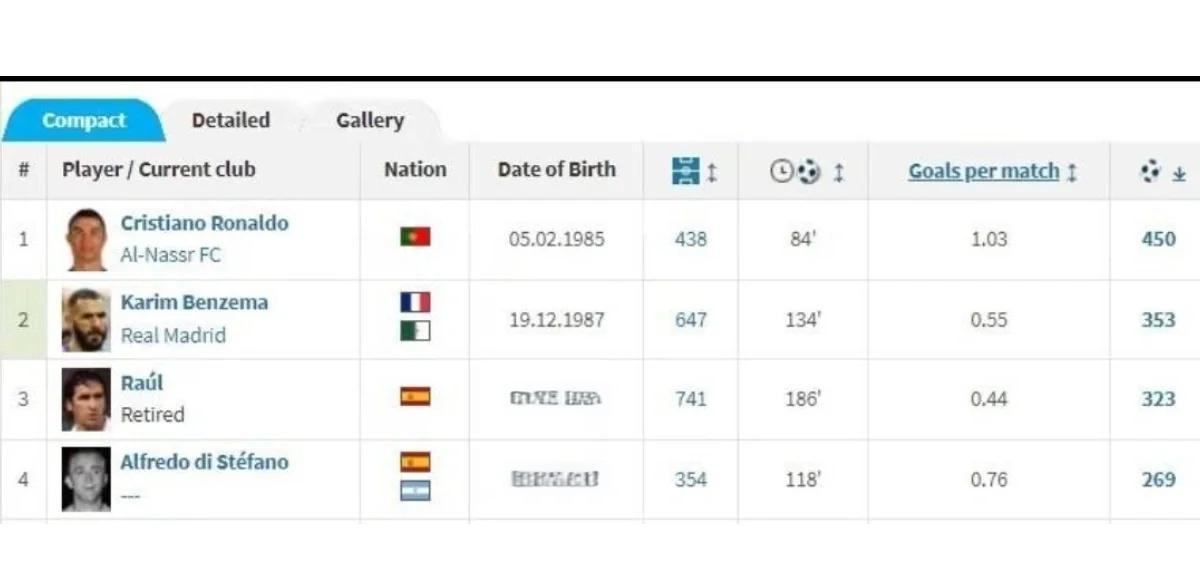Click Raúl's Spain flag icon
1200x570 pixels.
point(415,397)
